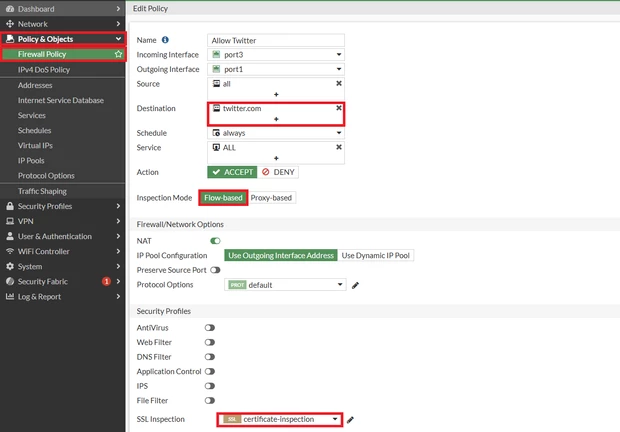Click the port1 interface icon

216,69
